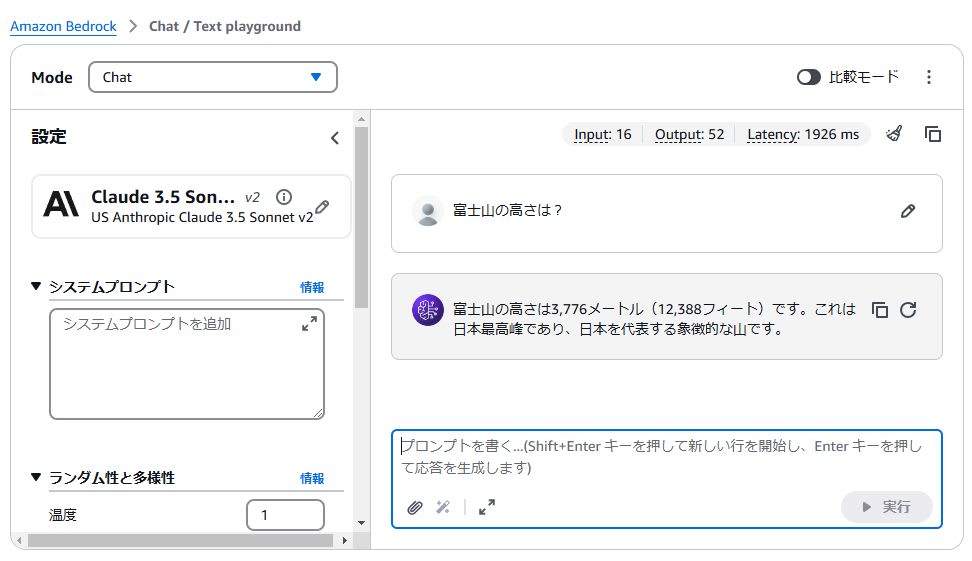Click settings panel vertical scrollbar thumb
The height and width of the screenshot is (561, 972).
[x=361, y=217]
